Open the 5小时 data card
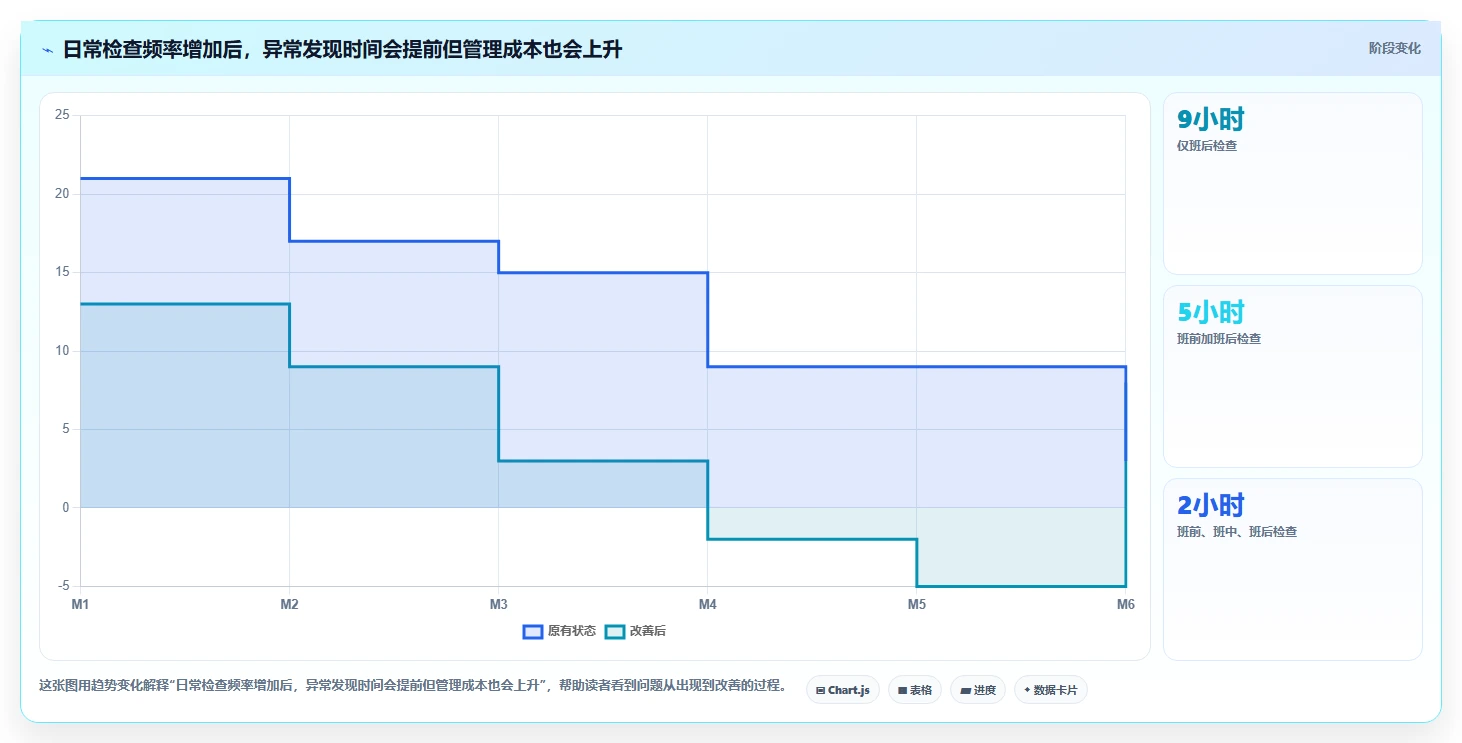The height and width of the screenshot is (743, 1462). [1292, 376]
